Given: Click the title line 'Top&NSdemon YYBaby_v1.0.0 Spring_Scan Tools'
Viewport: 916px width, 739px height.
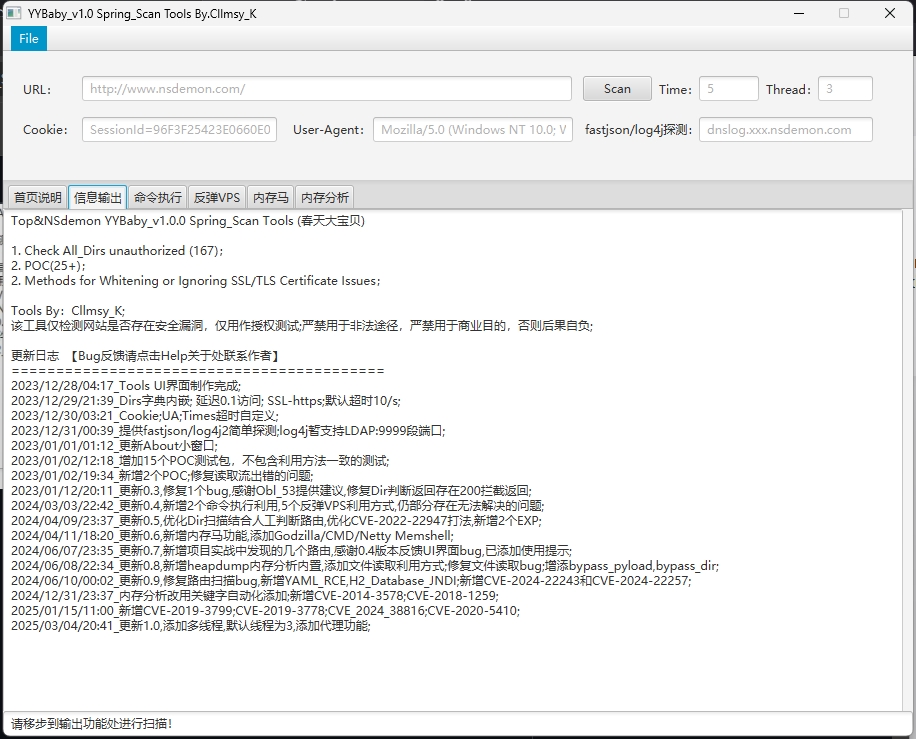Looking at the screenshot, I should [x=188, y=221].
